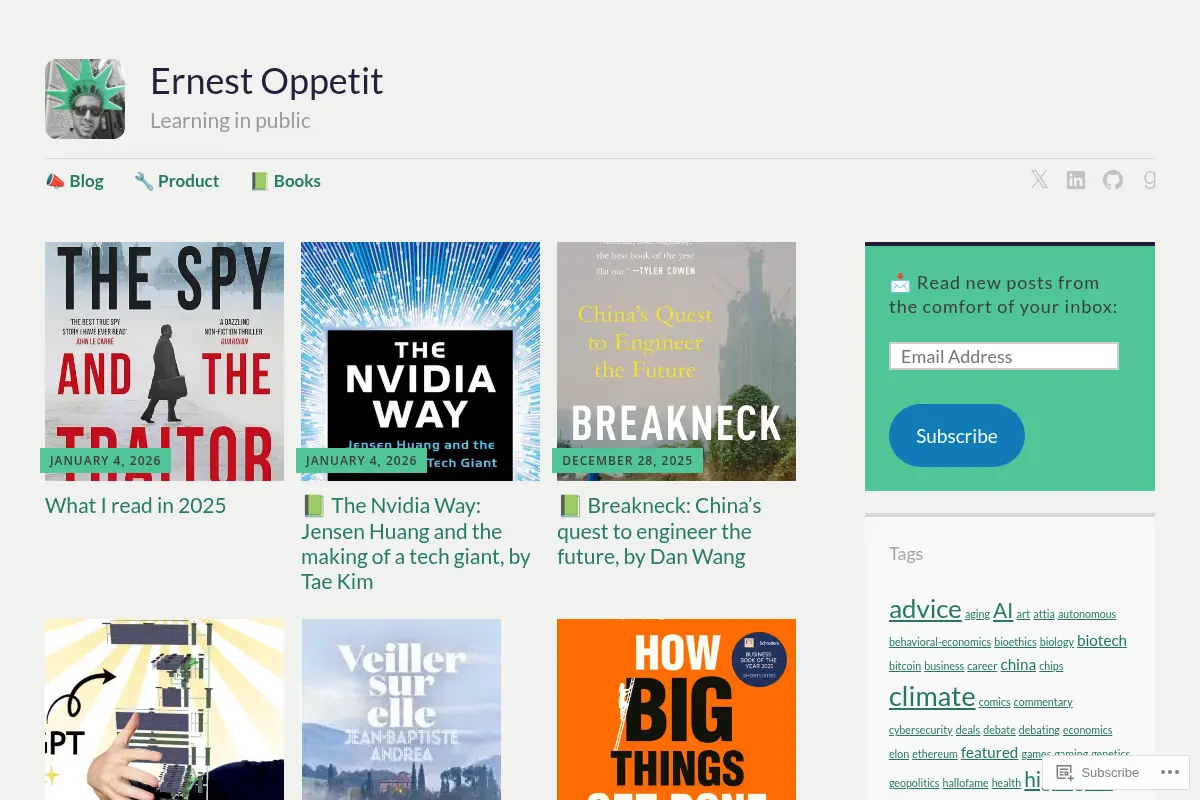Click the Statue of Liberty avatar image
The width and height of the screenshot is (1200, 800).
point(85,99)
